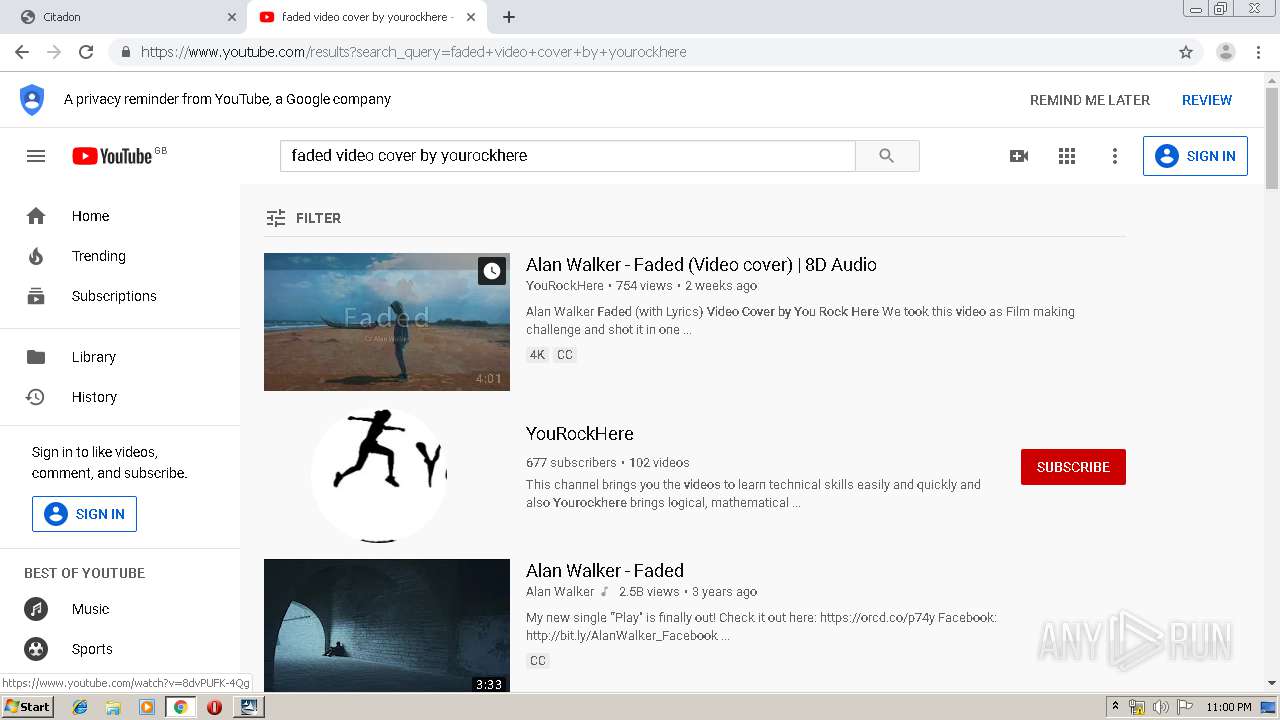Click REMIND ME LATER on privacy reminder
The image size is (1280, 720).
[x=1090, y=100]
